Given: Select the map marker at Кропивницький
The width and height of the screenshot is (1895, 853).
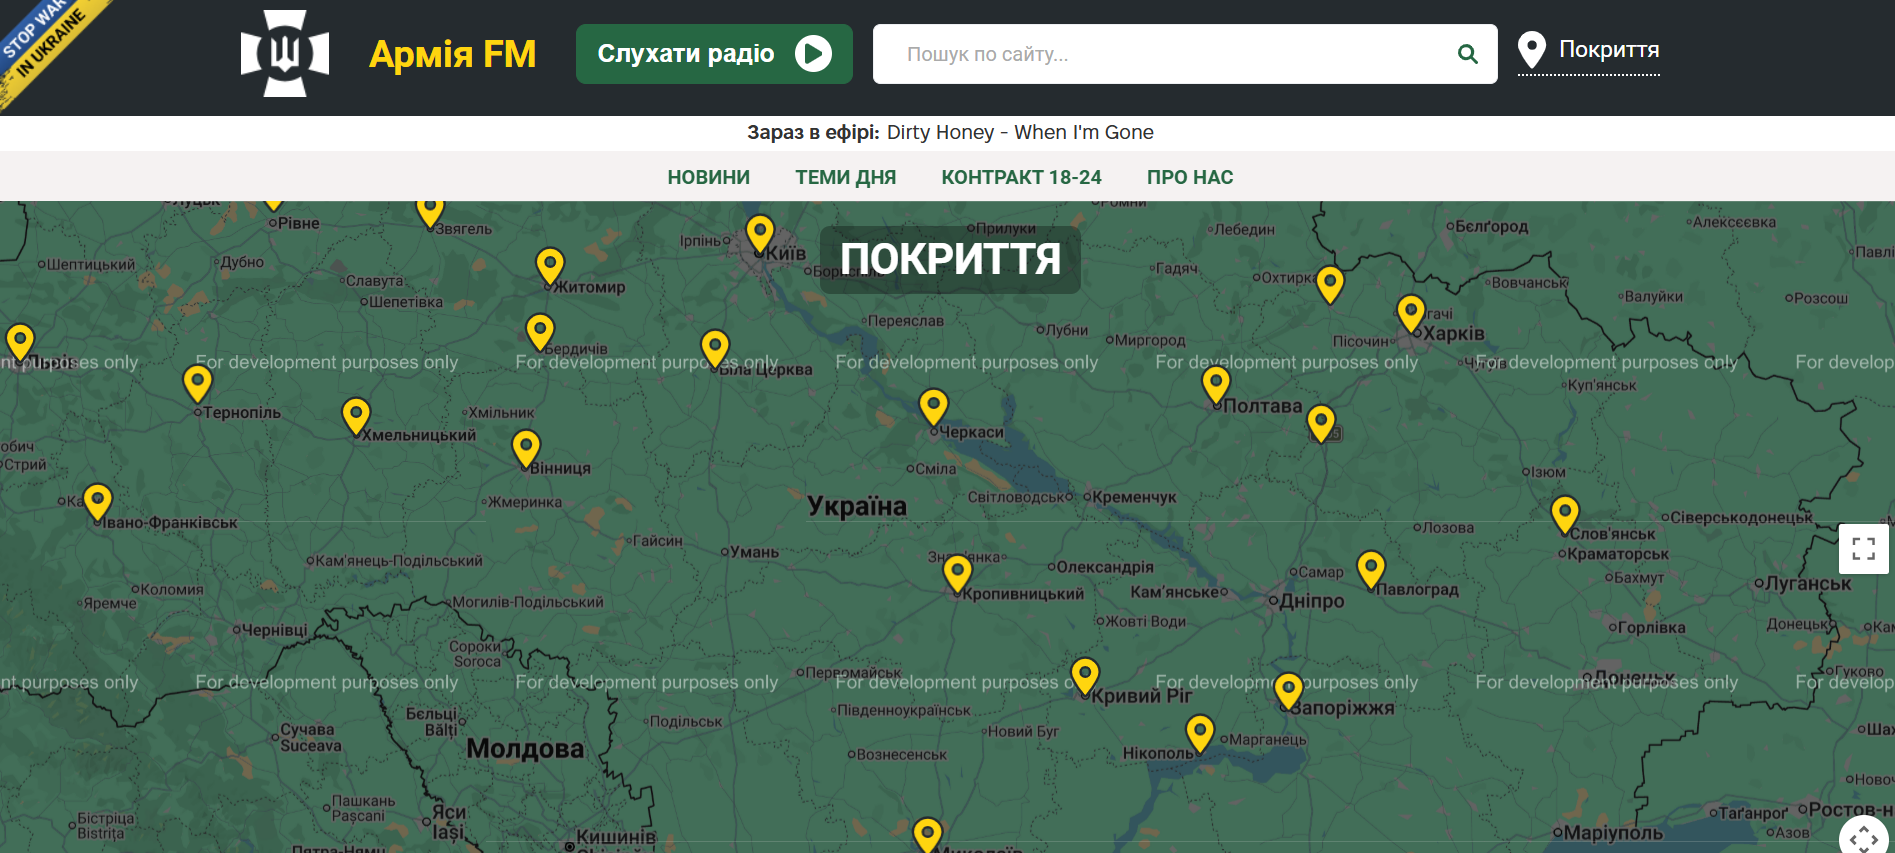Looking at the screenshot, I should [957, 576].
